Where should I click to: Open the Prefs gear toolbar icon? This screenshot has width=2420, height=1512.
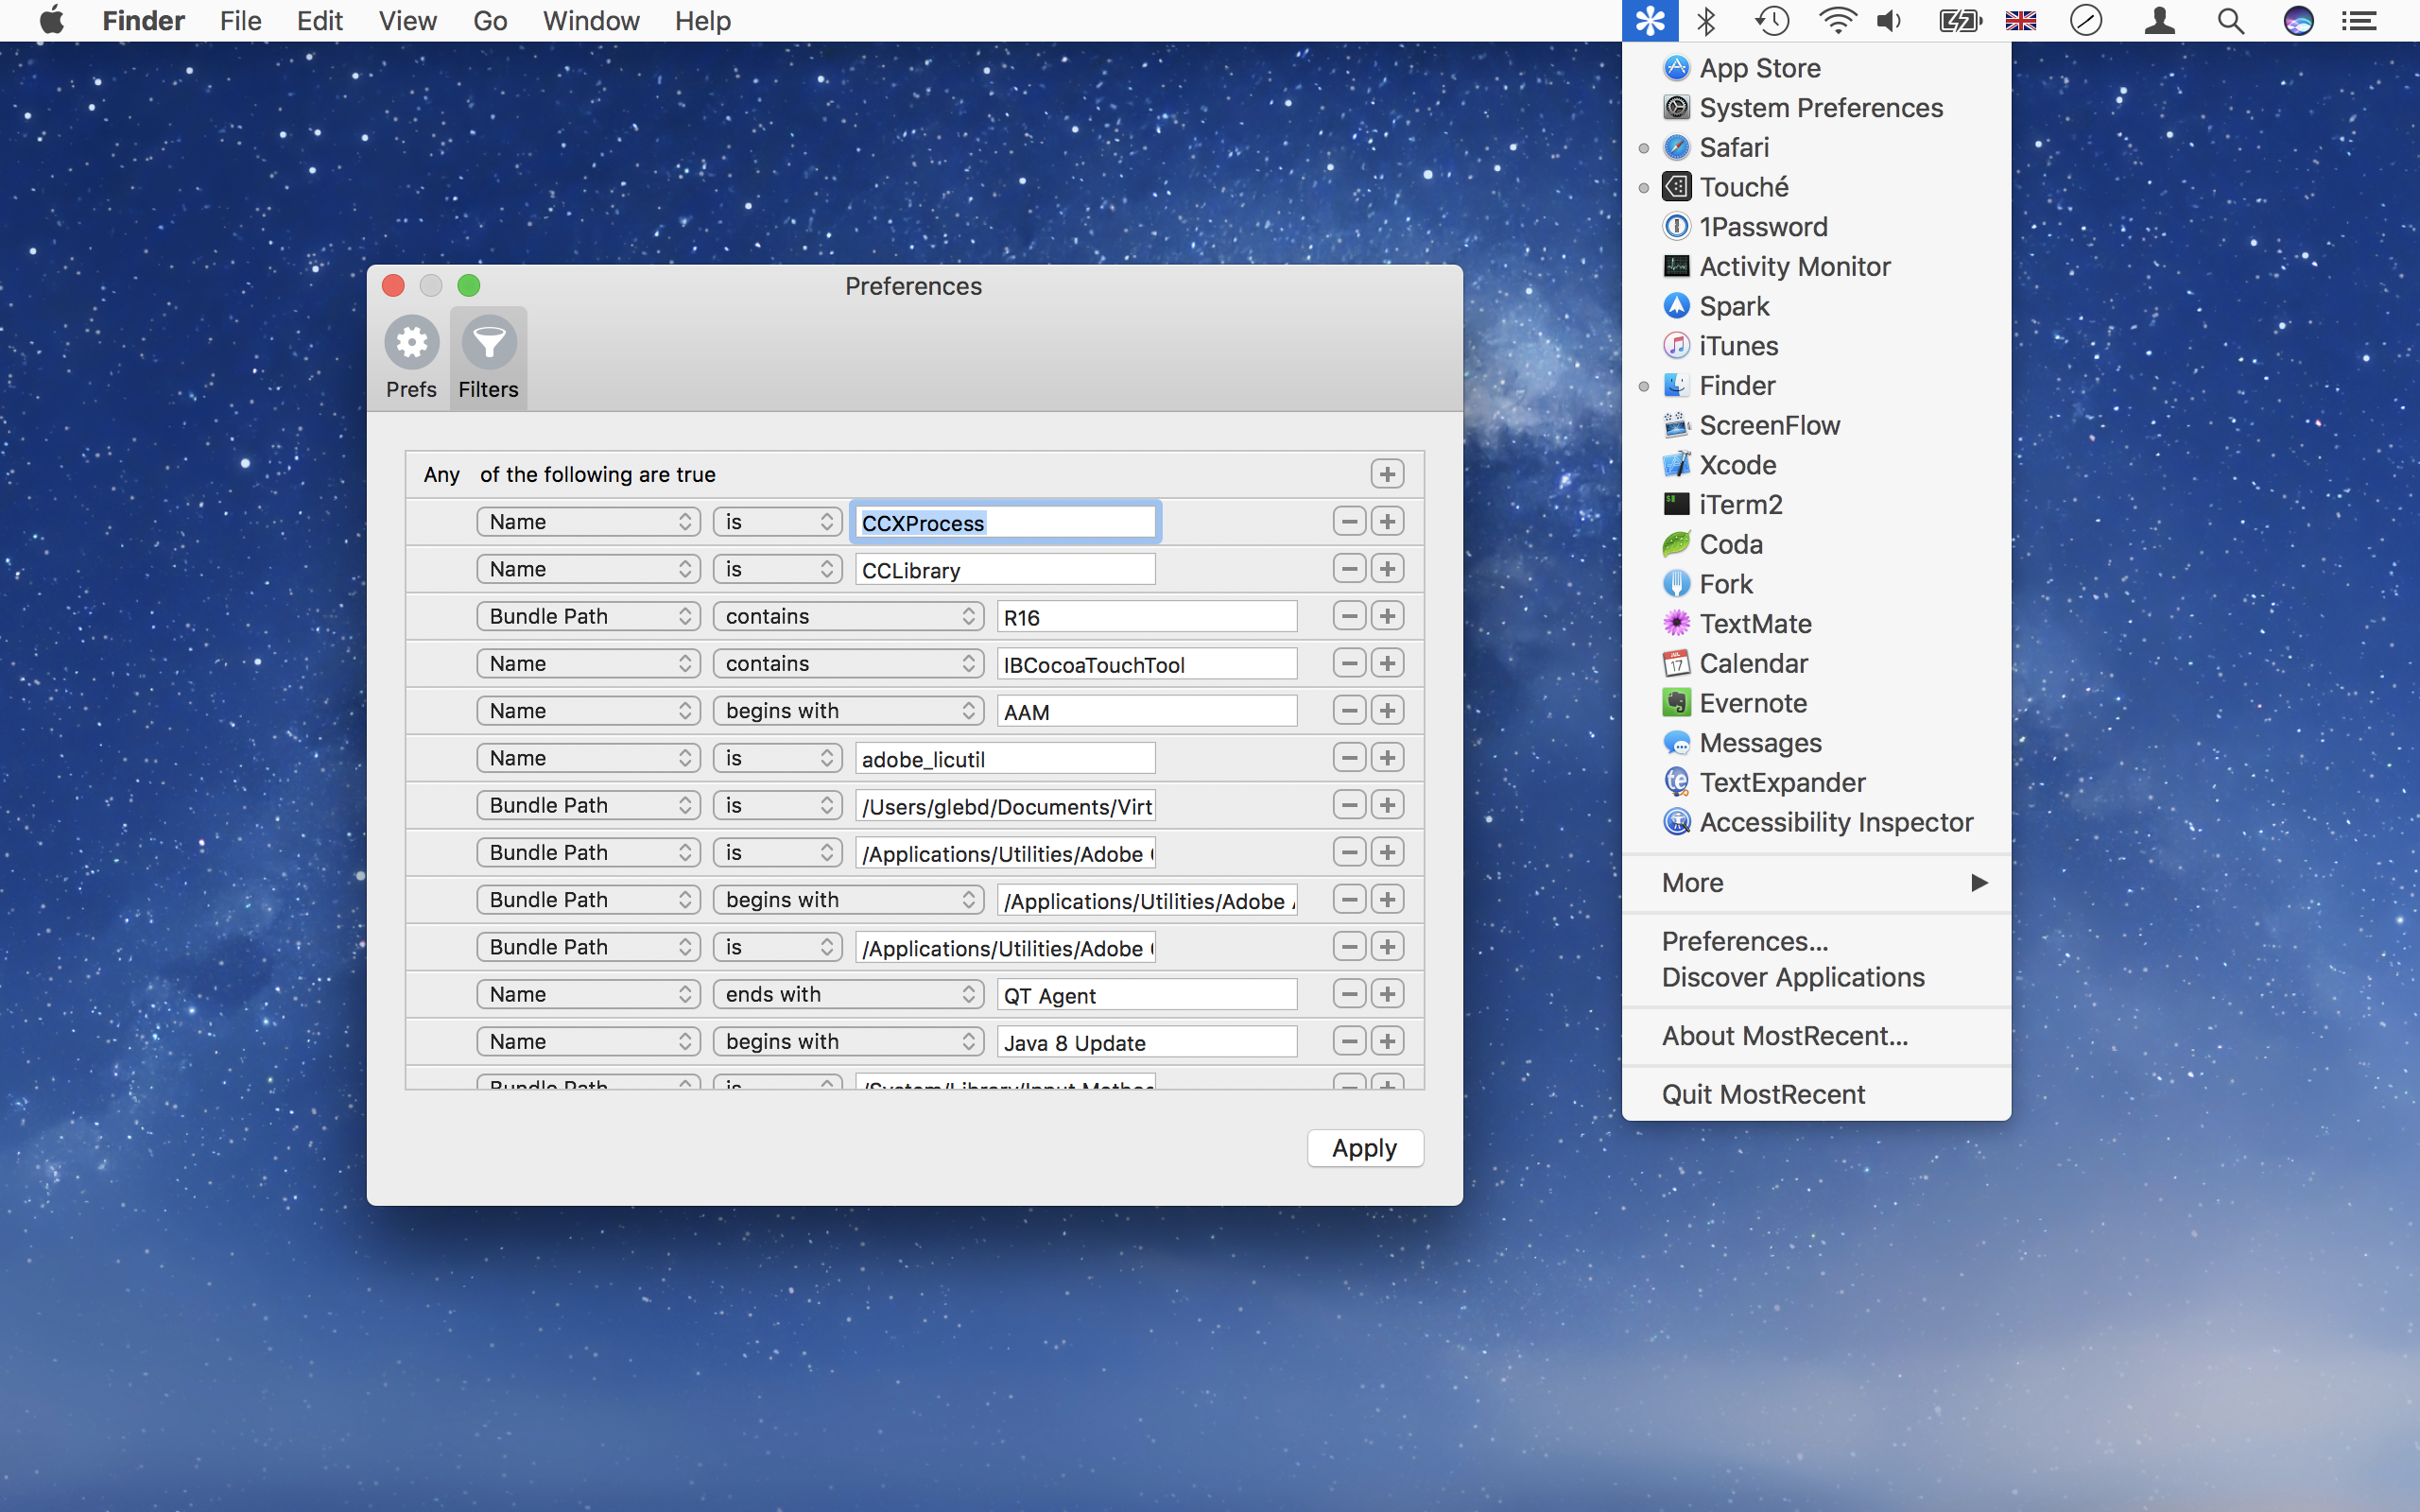pyautogui.click(x=411, y=344)
